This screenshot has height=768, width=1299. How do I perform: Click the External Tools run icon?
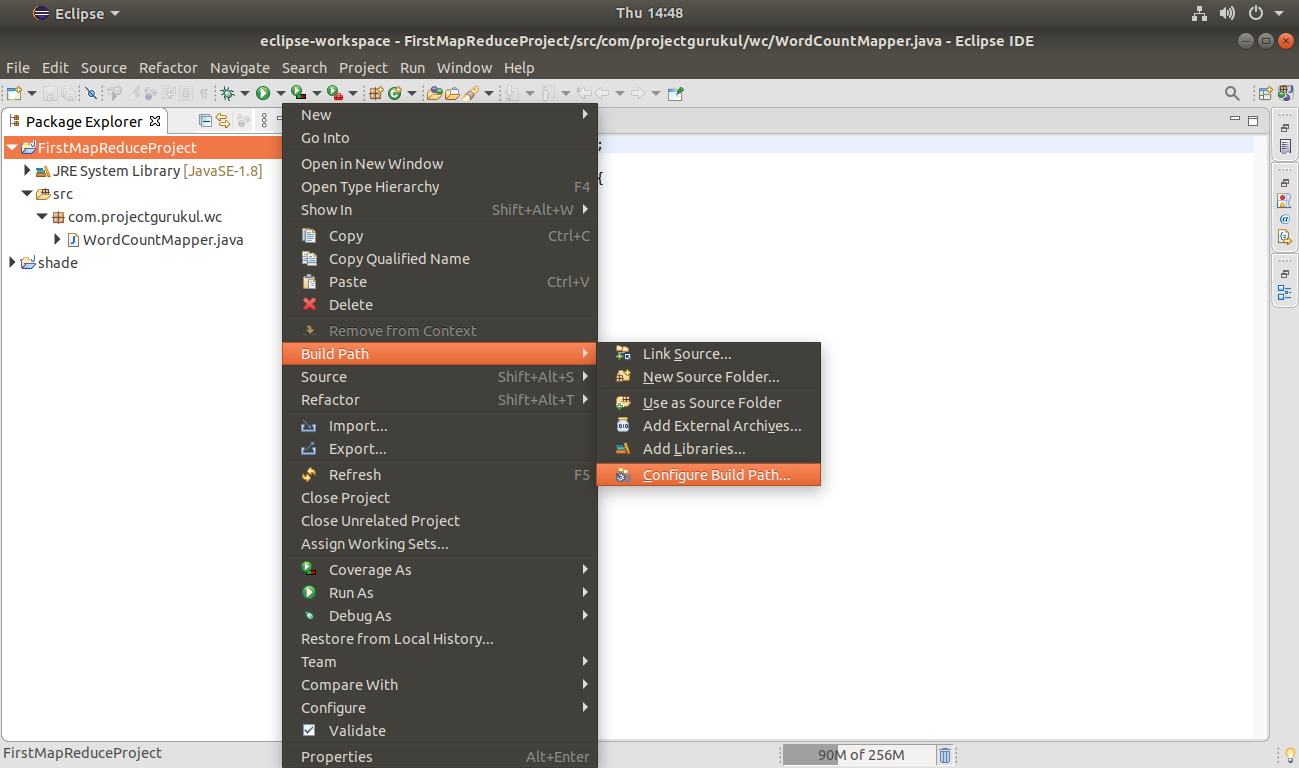(335, 93)
